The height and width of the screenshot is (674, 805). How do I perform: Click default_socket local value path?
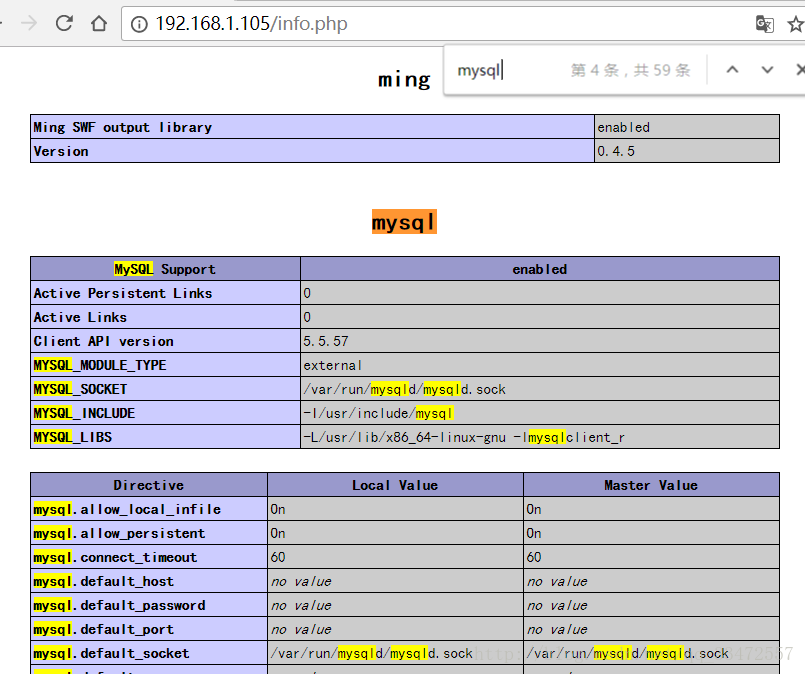click(372, 653)
